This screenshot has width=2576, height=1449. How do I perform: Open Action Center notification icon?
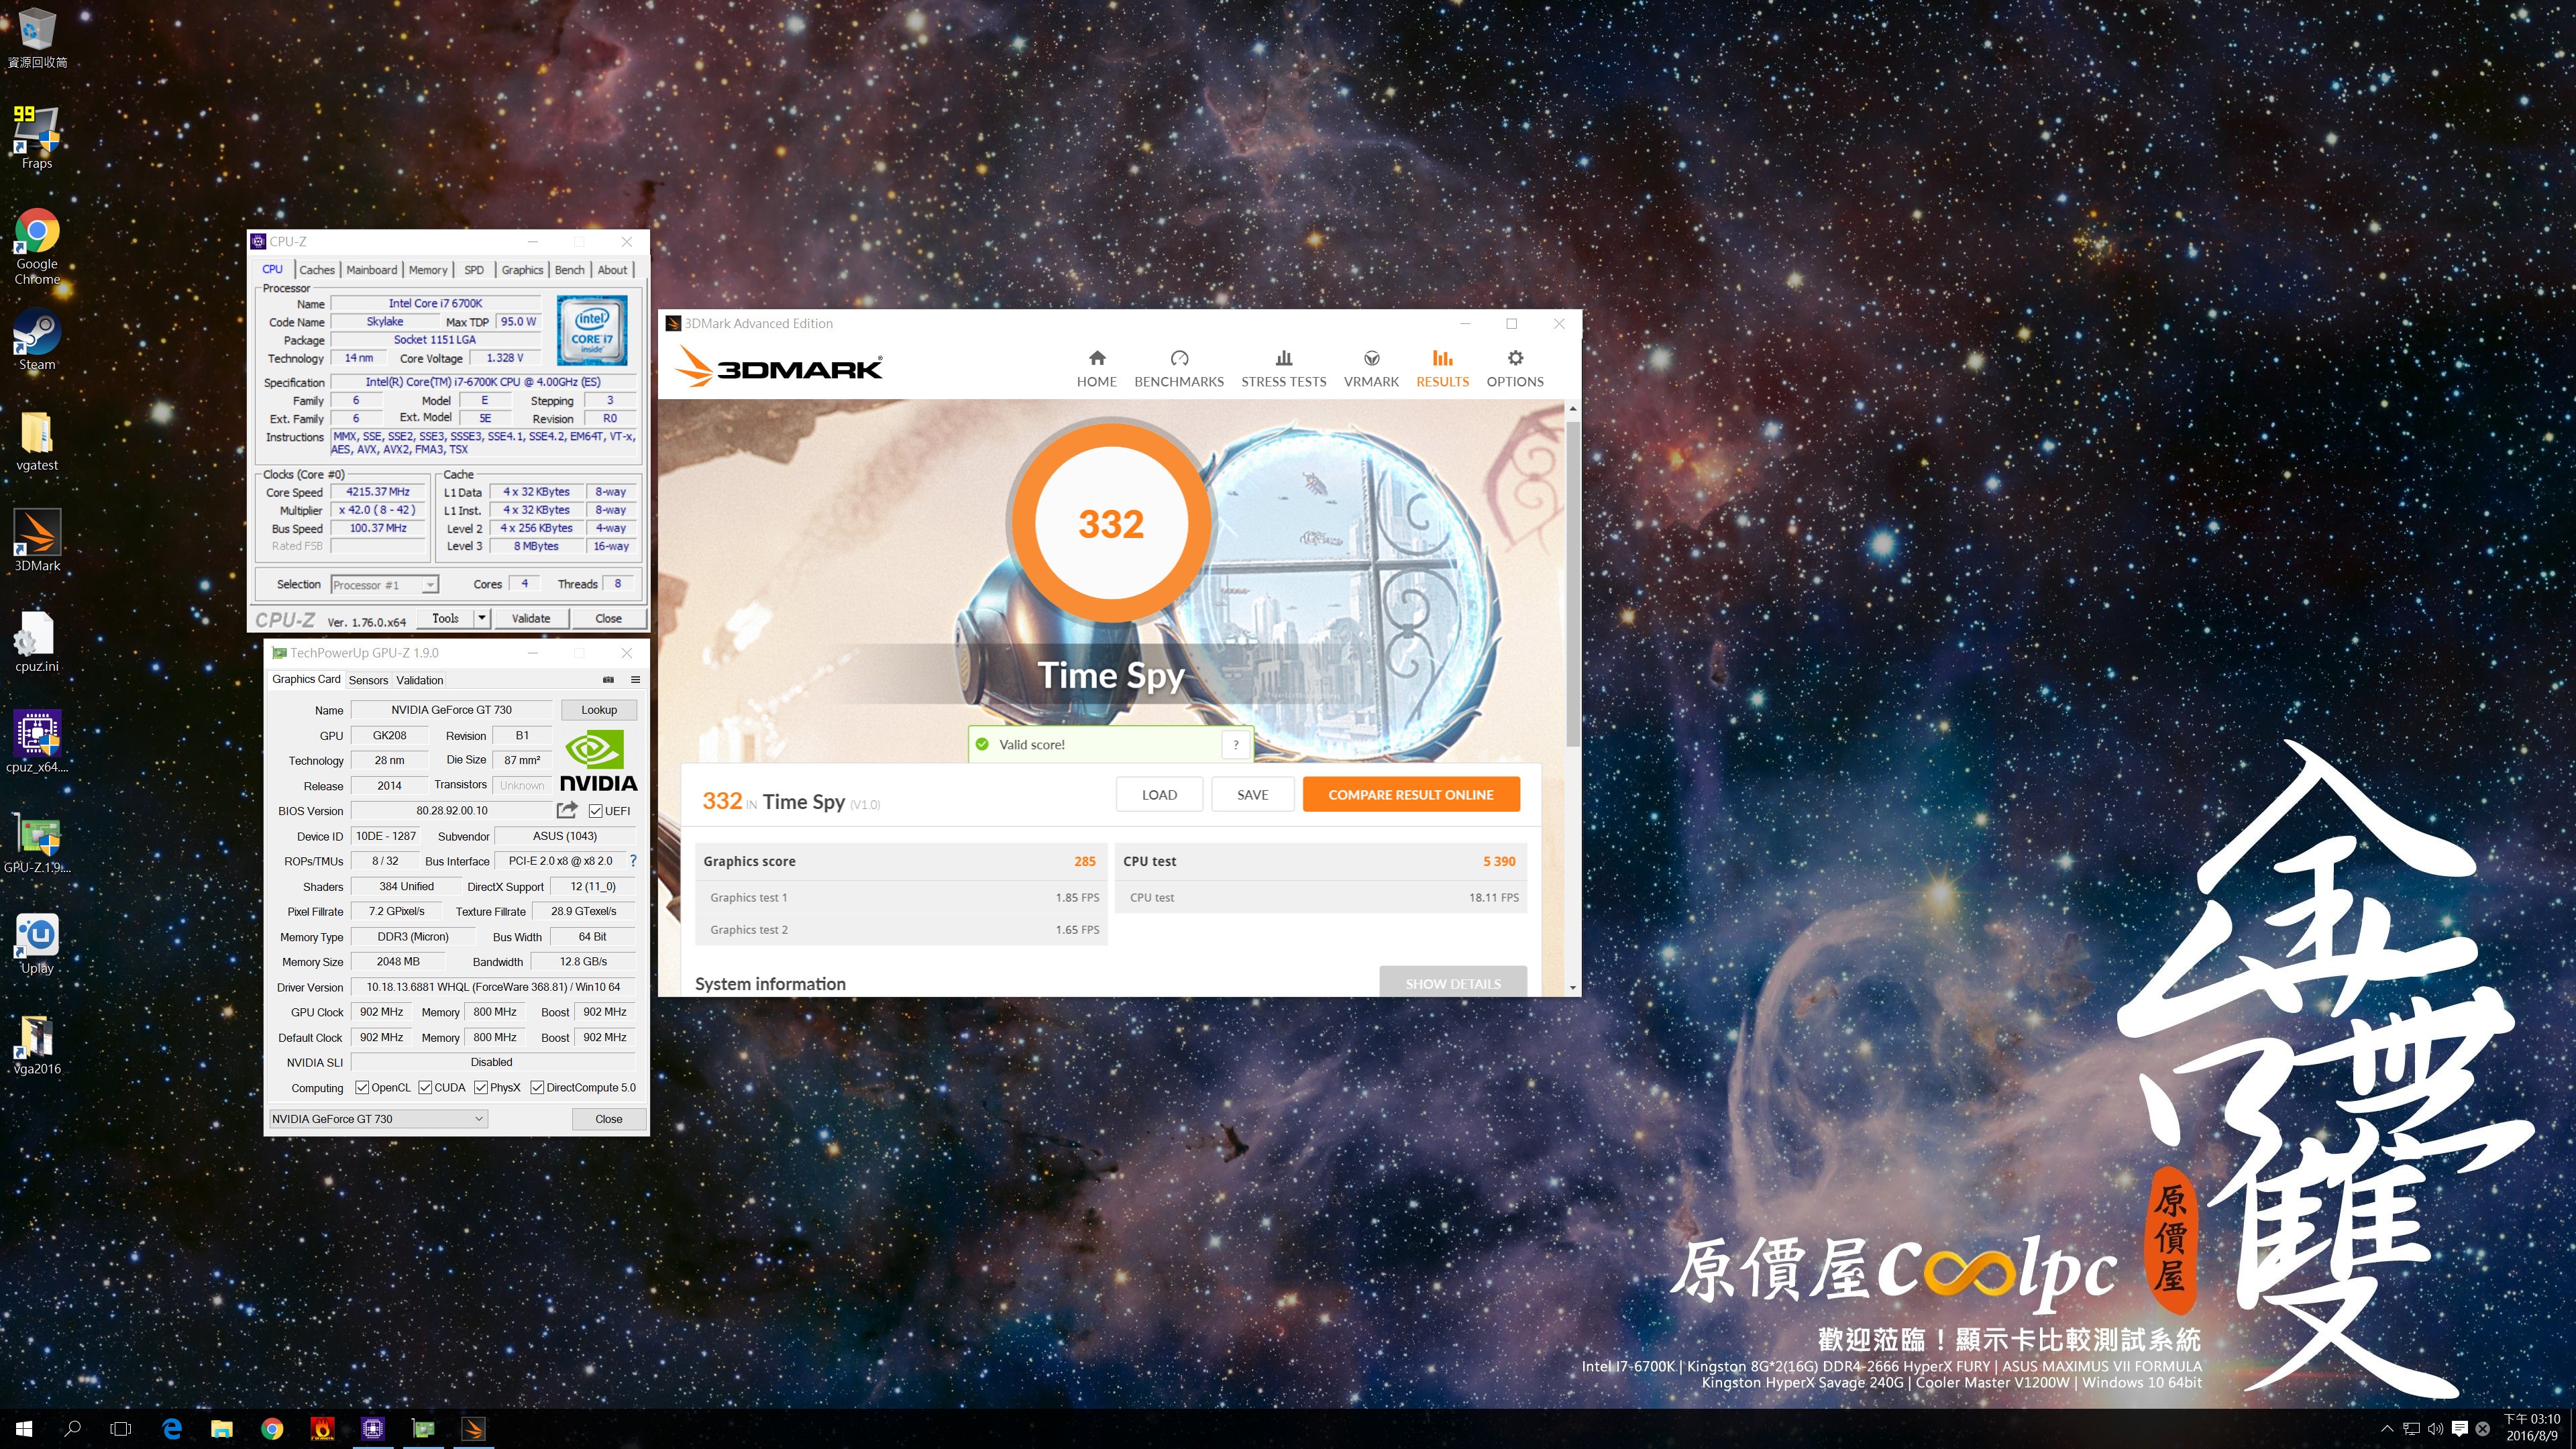[x=2460, y=1428]
